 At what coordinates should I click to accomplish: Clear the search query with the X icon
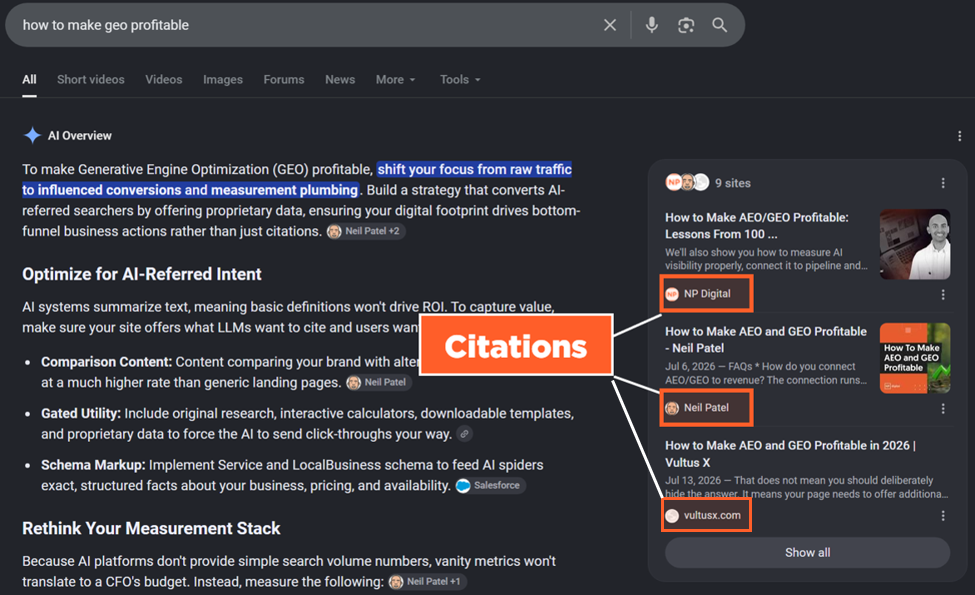610,25
